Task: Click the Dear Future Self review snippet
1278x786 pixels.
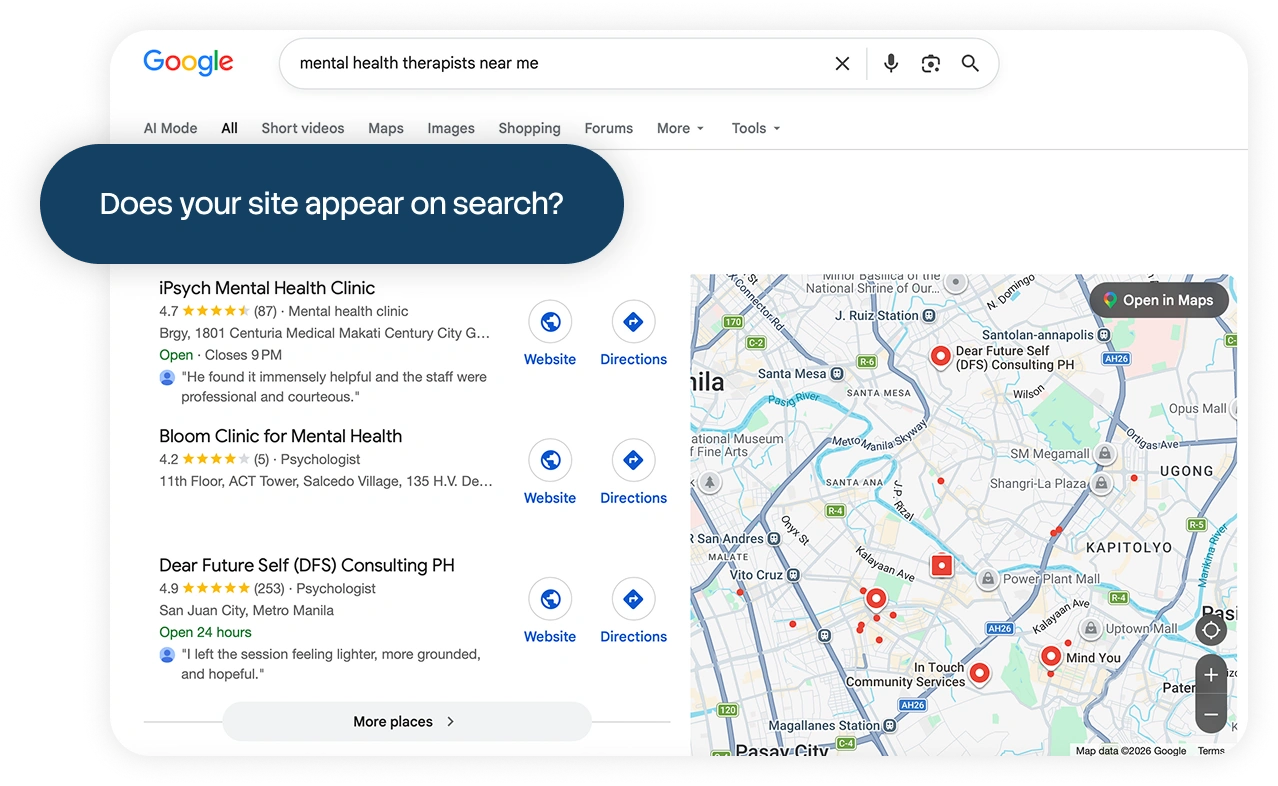Action: point(331,664)
